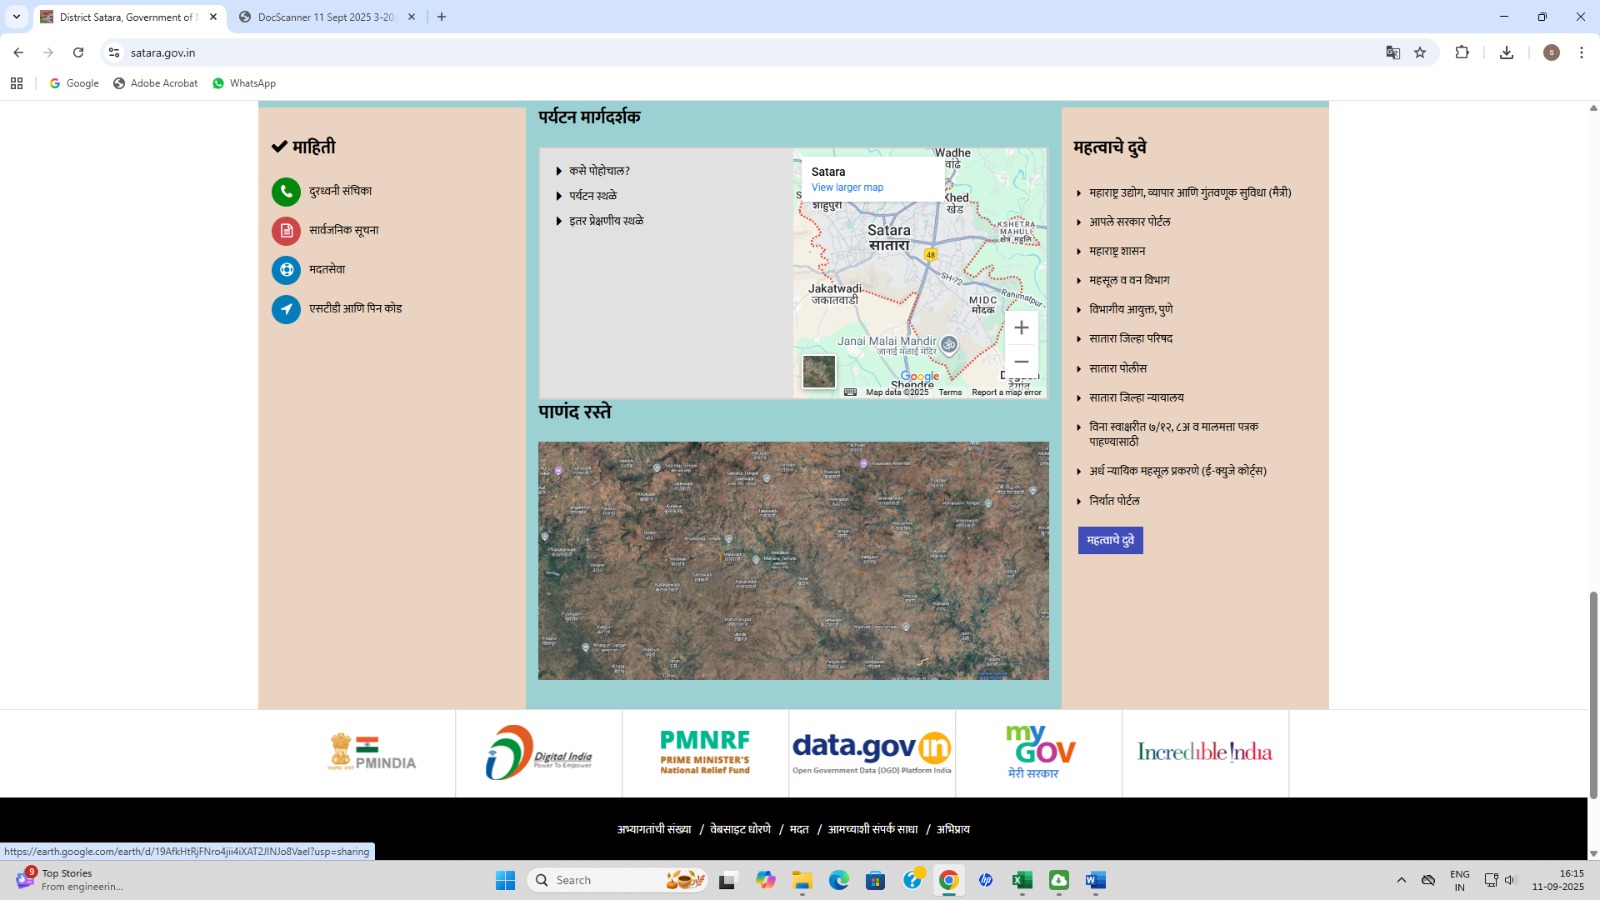Switch to the DocScanner 11 Sept tab
Viewport: 1600px width, 900px height.
pos(325,17)
